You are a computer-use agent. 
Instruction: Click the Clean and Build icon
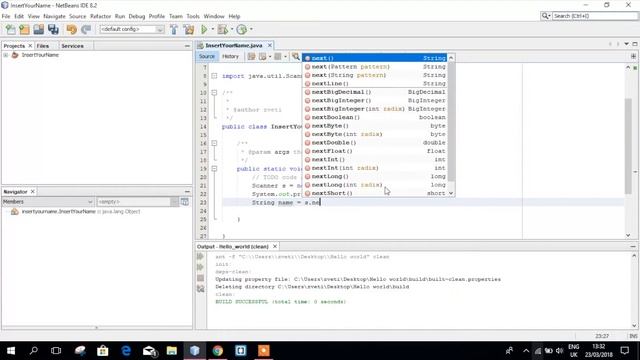click(189, 29)
